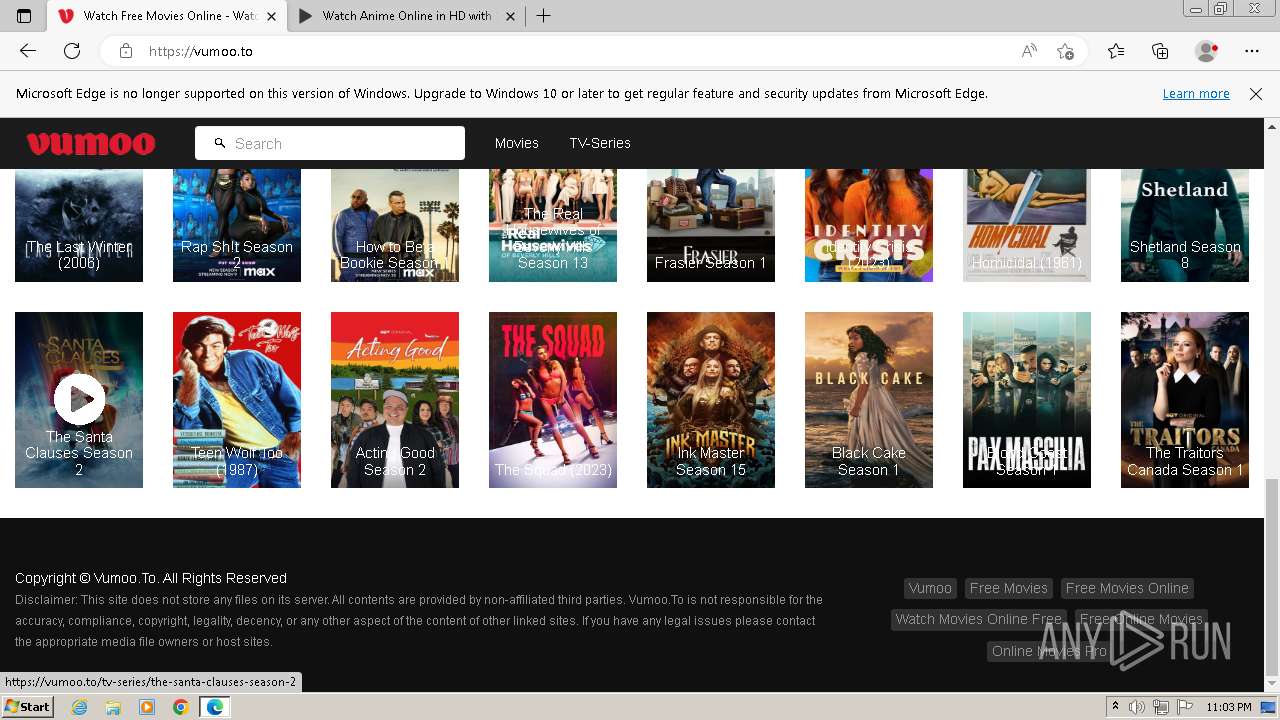Open the Black Cake Season 1 poster
The width and height of the screenshot is (1280, 720).
click(869, 400)
